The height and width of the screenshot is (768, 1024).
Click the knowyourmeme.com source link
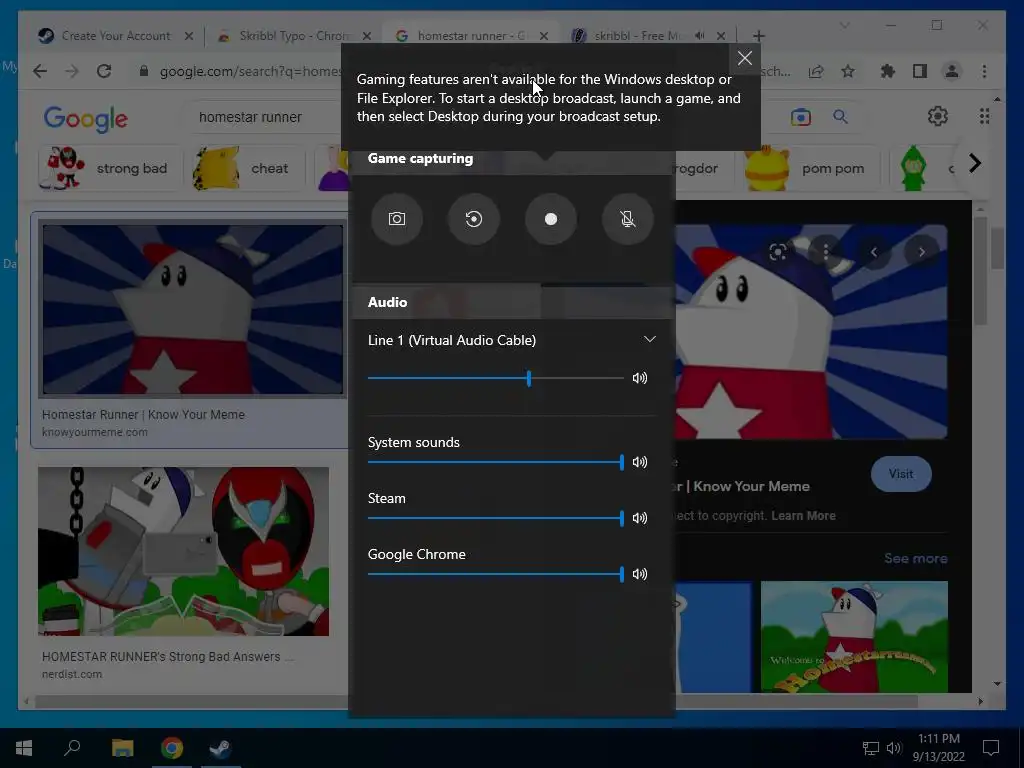pos(95,432)
